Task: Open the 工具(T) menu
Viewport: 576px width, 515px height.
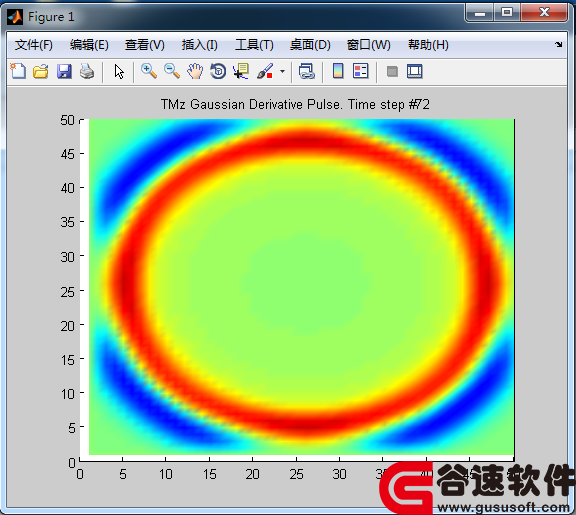Action: (254, 45)
